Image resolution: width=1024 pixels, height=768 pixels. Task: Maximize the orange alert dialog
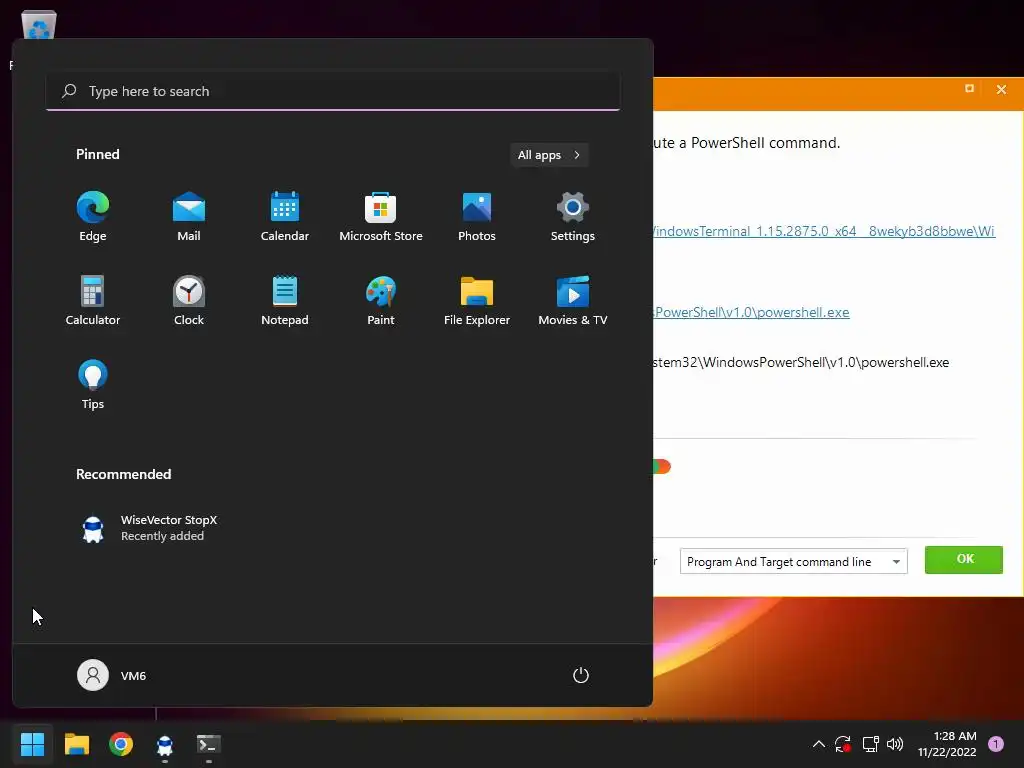pos(969,89)
